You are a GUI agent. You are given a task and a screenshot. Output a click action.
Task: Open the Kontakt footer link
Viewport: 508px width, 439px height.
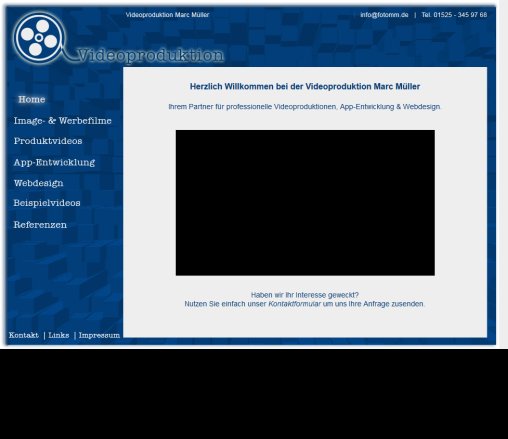(24, 335)
